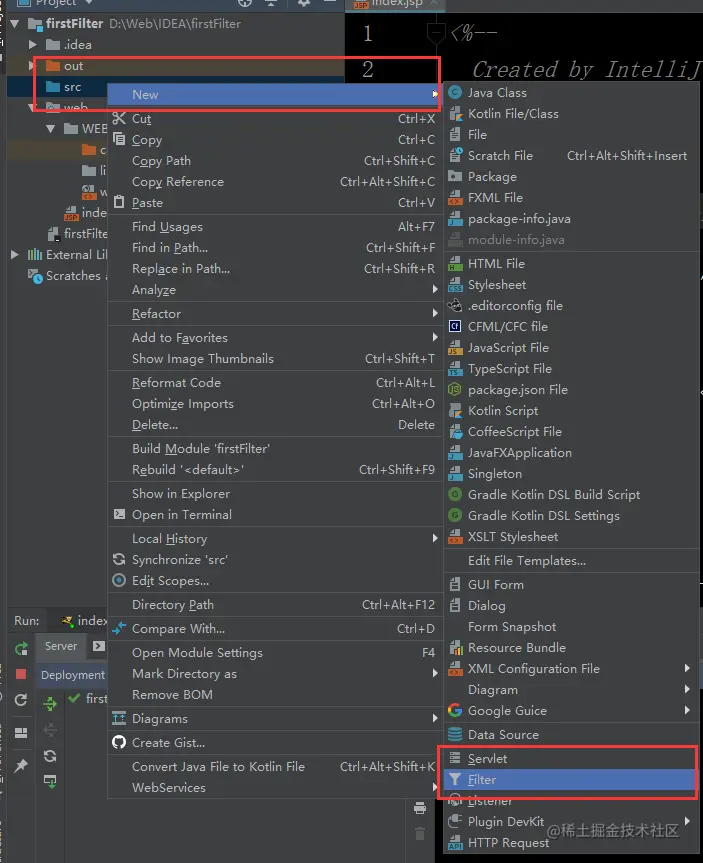Collapse the firstFilter project root
Viewport: 703px width, 863px height.
point(15,24)
